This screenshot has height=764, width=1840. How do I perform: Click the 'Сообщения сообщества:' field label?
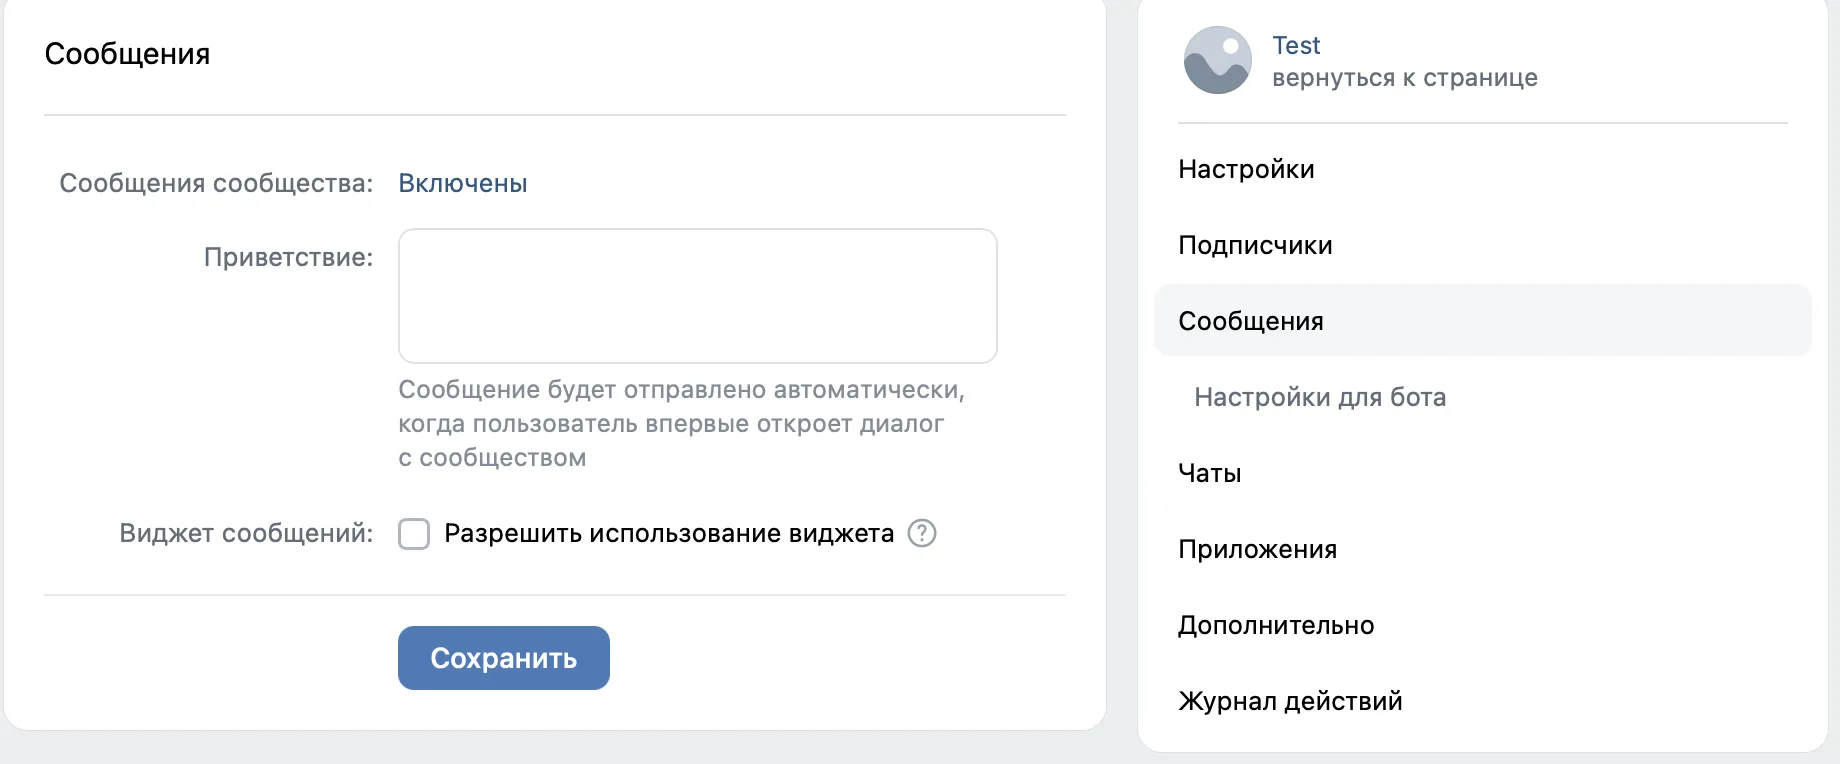(216, 183)
